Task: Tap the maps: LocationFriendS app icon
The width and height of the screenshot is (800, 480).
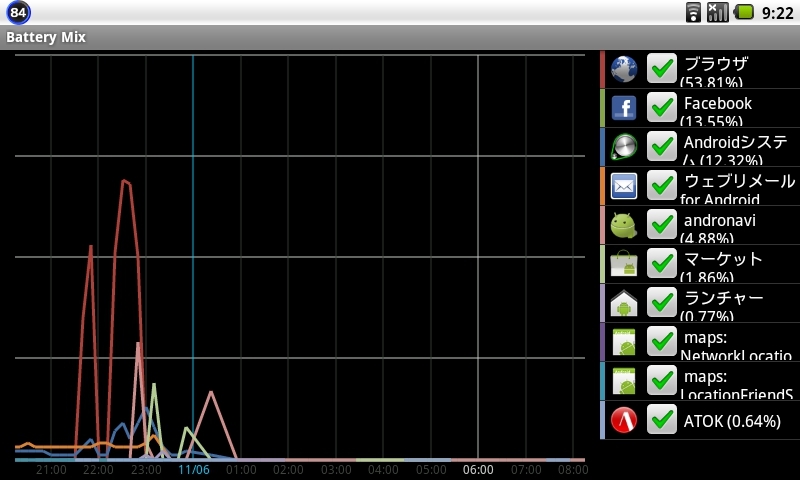Action: pyautogui.click(x=623, y=381)
